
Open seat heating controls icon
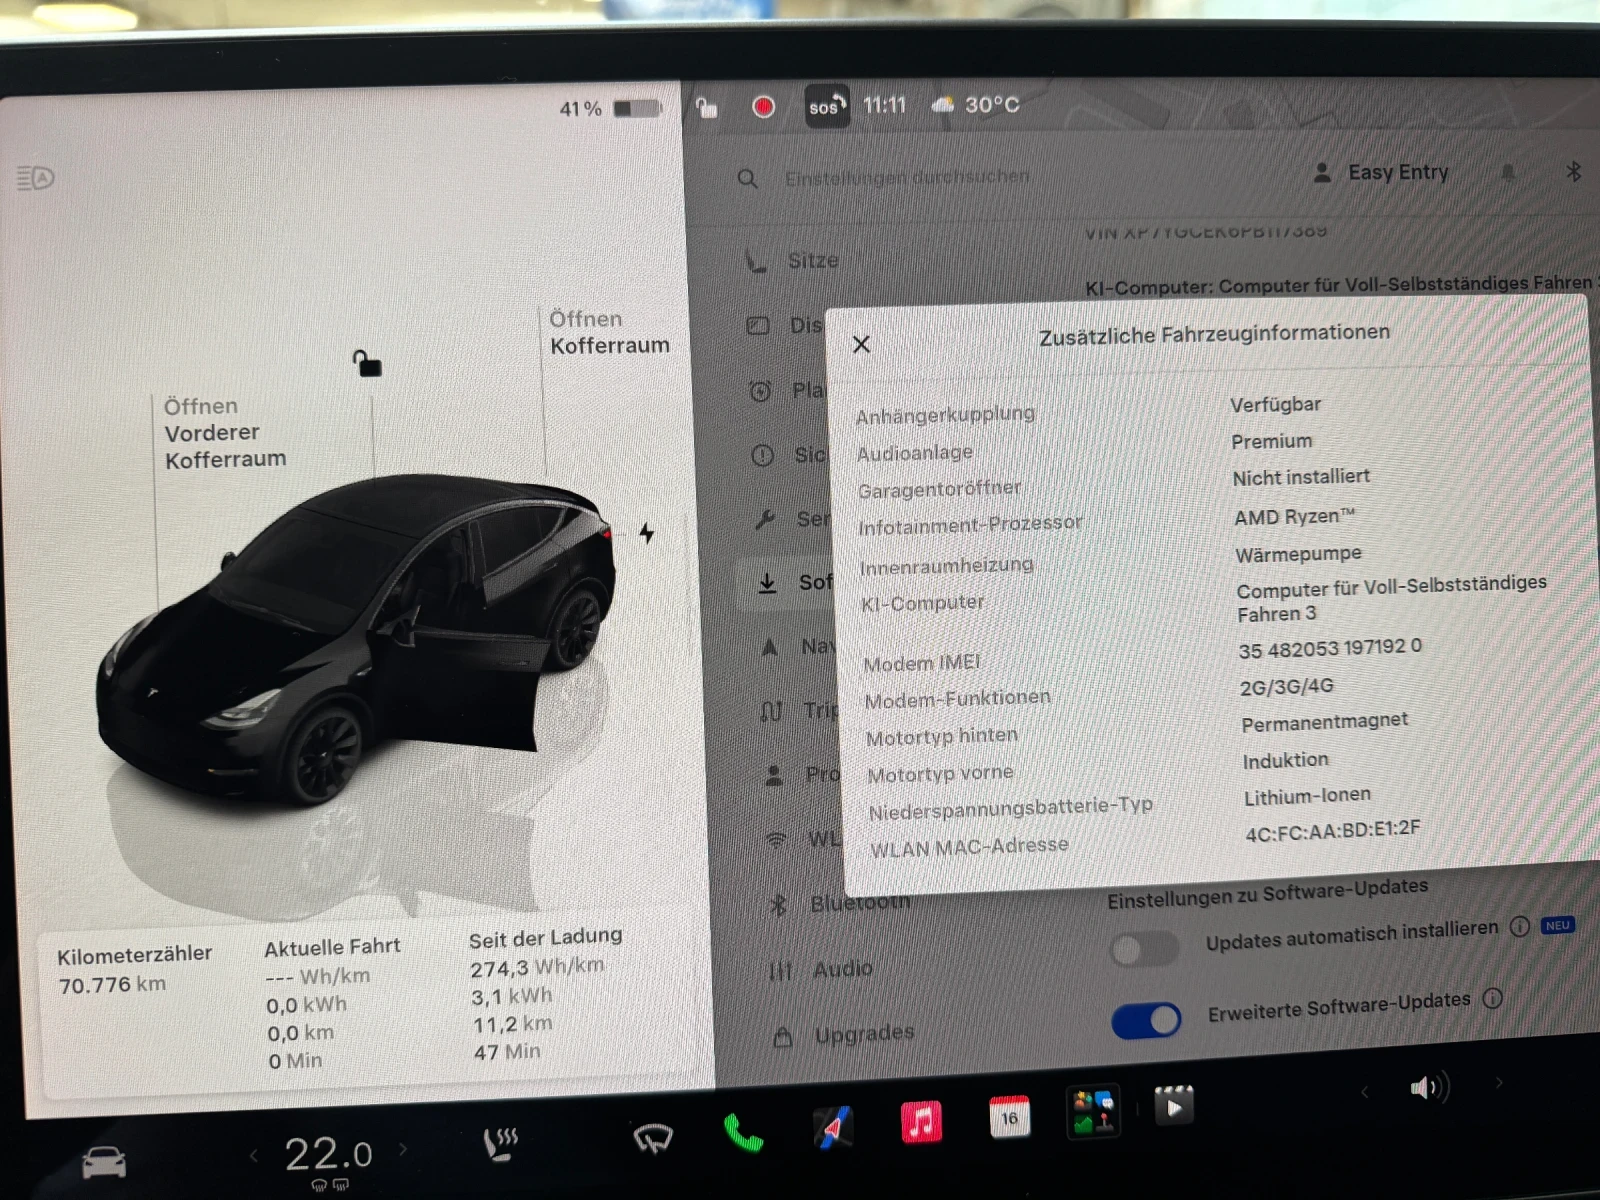[500, 1144]
